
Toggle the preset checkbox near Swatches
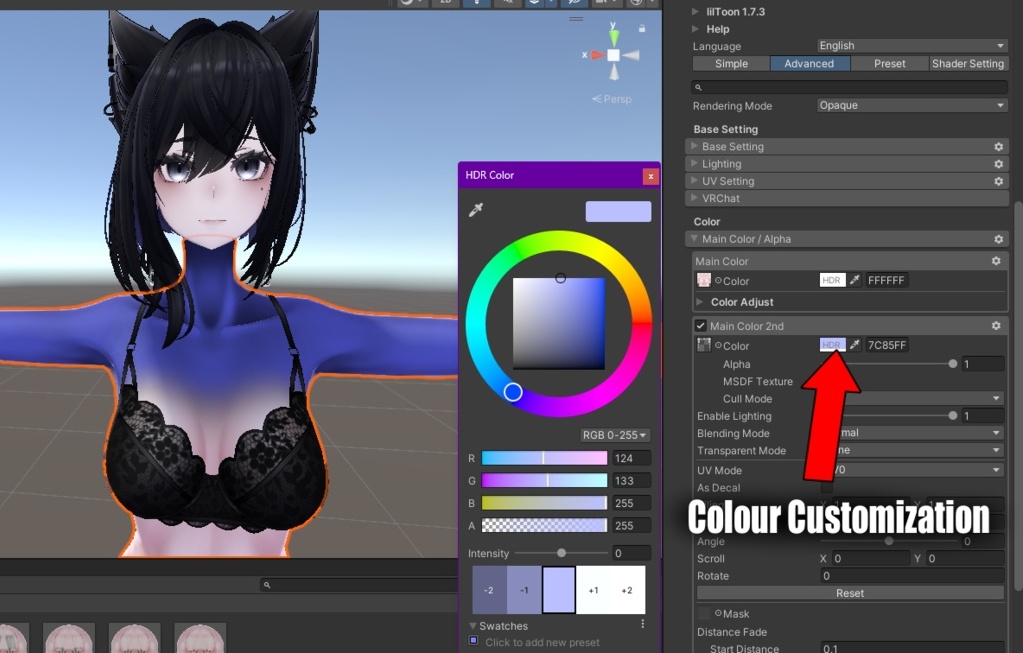(x=473, y=641)
